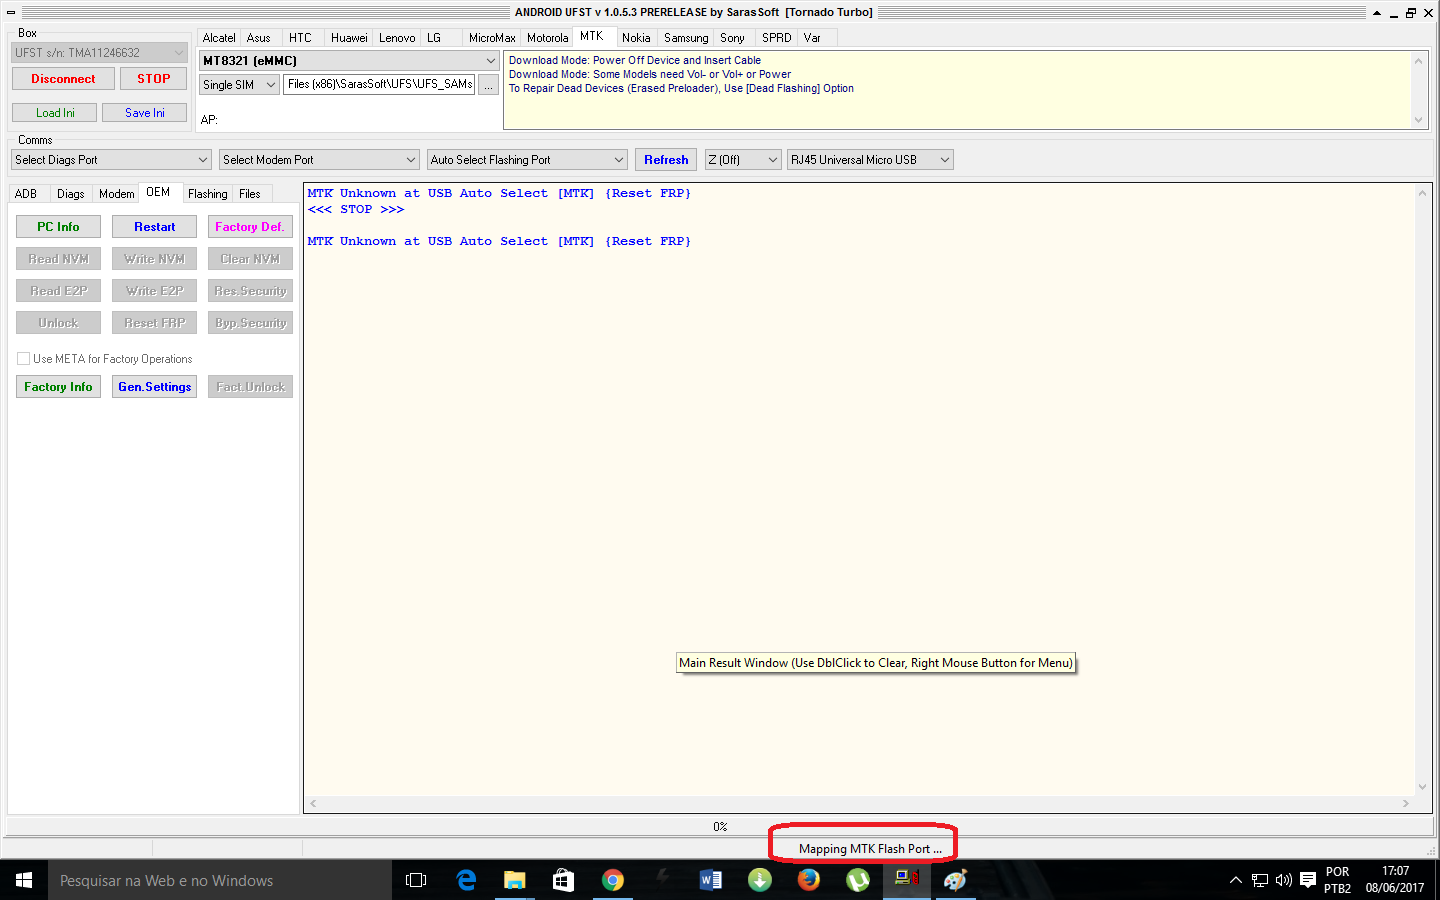The image size is (1440, 900).
Task: Click the SarasSoft files path field
Action: coord(380,85)
